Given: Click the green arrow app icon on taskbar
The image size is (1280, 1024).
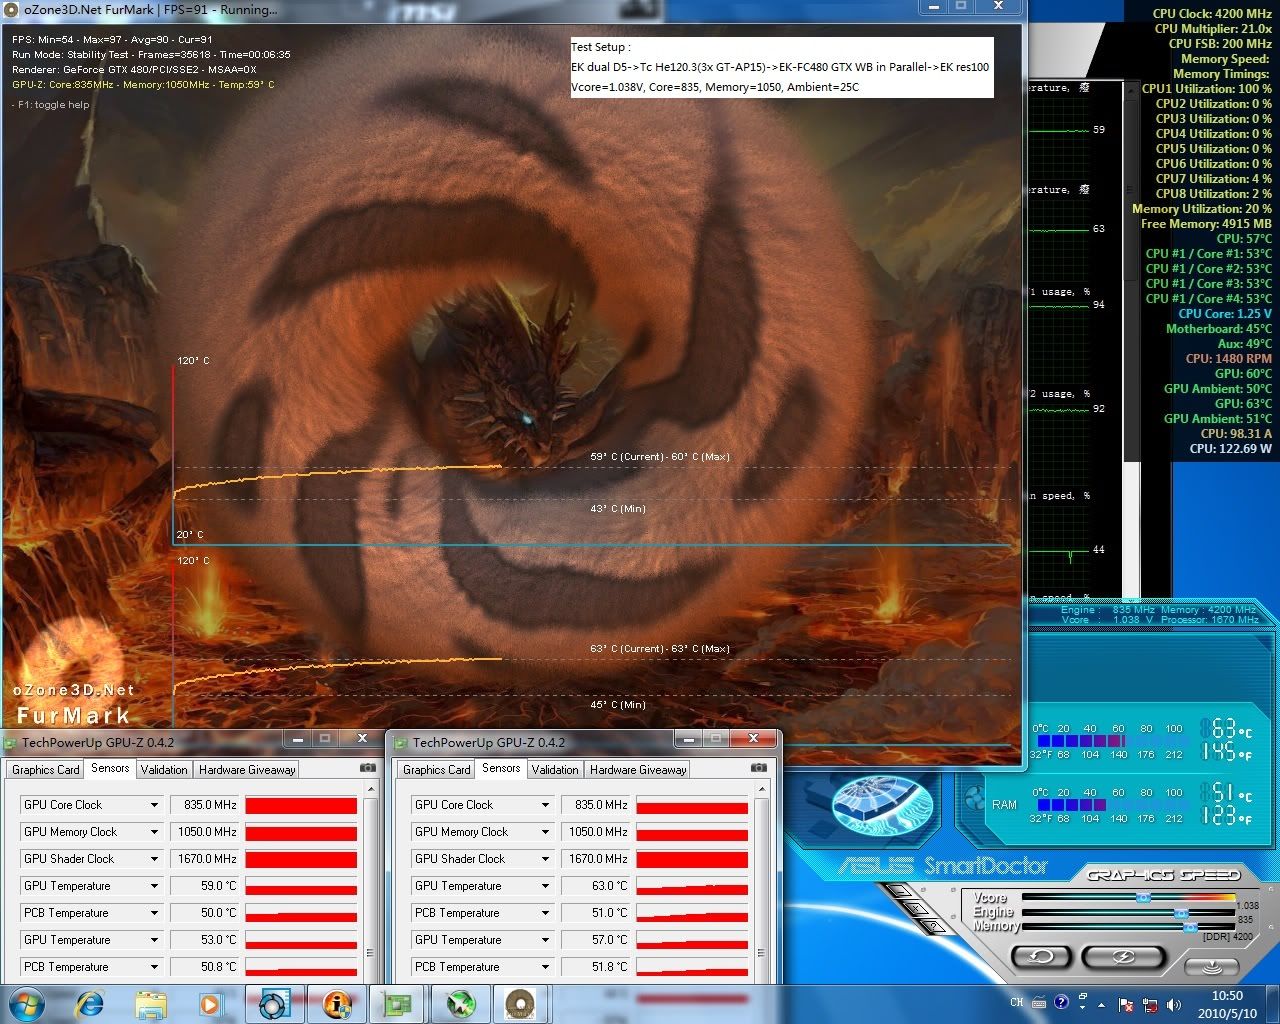Looking at the screenshot, I should pyautogui.click(x=460, y=1003).
